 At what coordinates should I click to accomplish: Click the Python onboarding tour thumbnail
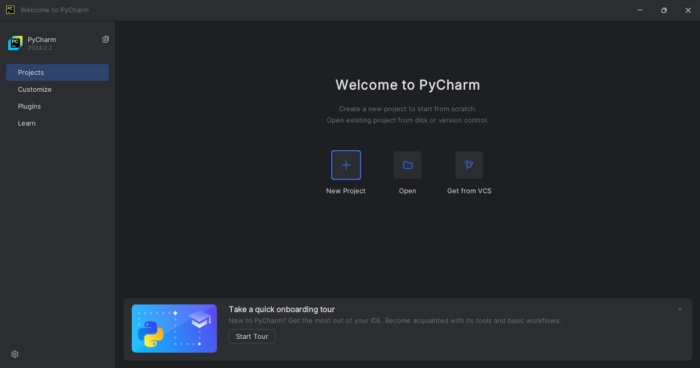coord(174,328)
